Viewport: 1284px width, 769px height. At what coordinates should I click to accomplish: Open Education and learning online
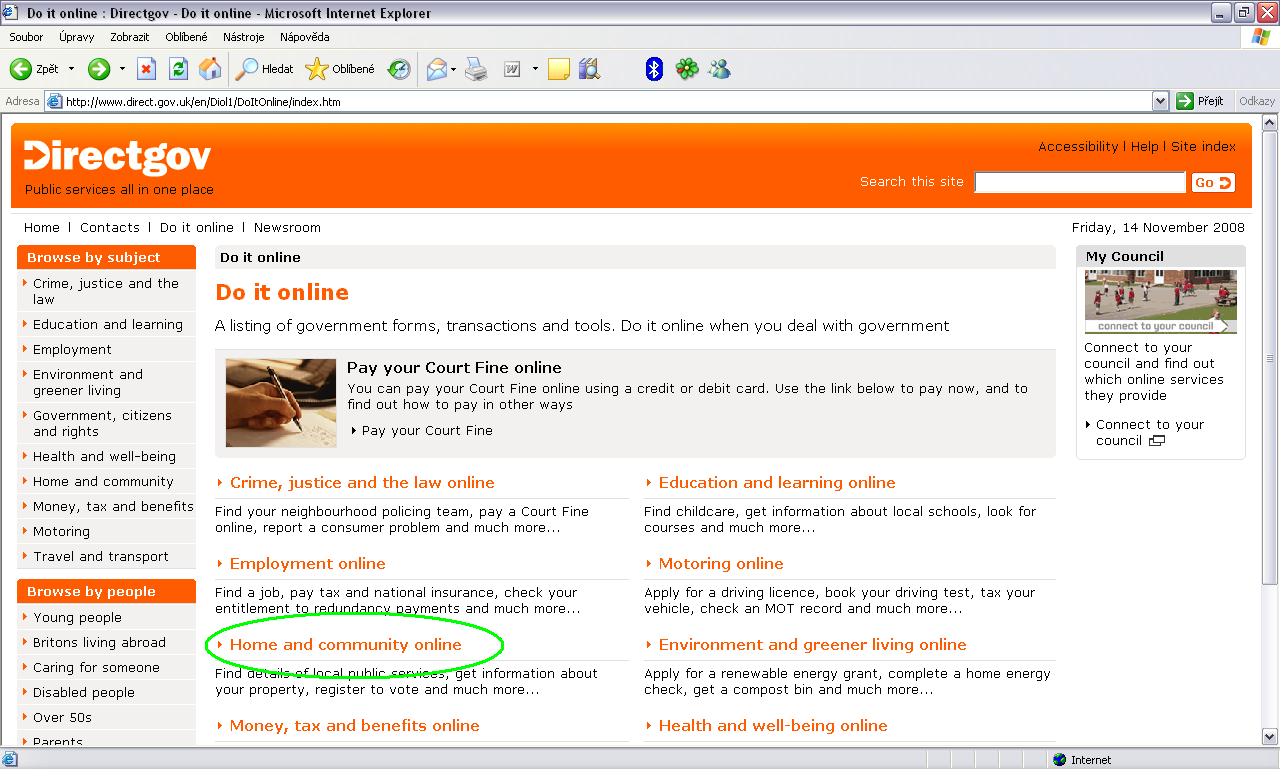pos(777,482)
